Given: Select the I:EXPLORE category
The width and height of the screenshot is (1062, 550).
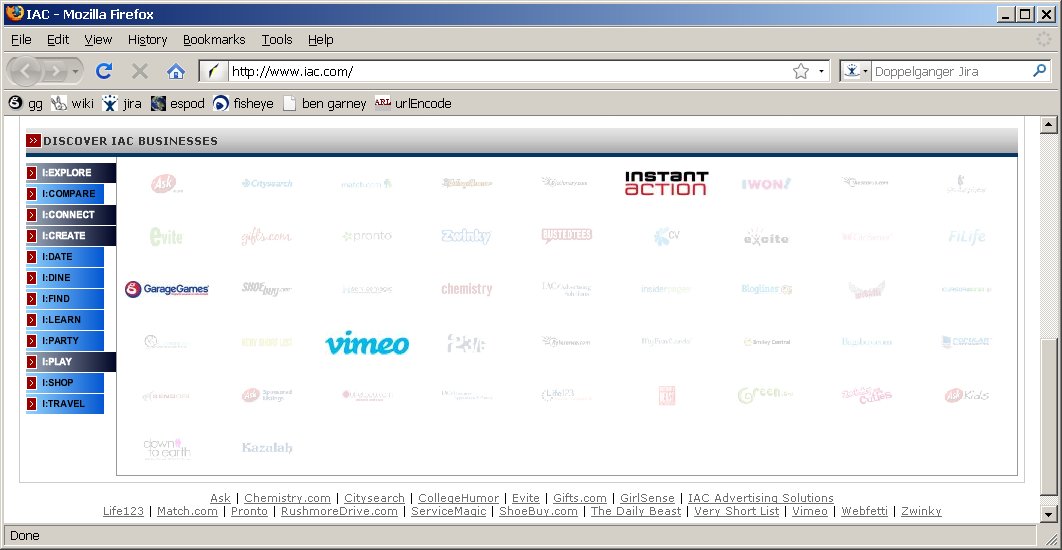Looking at the screenshot, I should [71, 173].
